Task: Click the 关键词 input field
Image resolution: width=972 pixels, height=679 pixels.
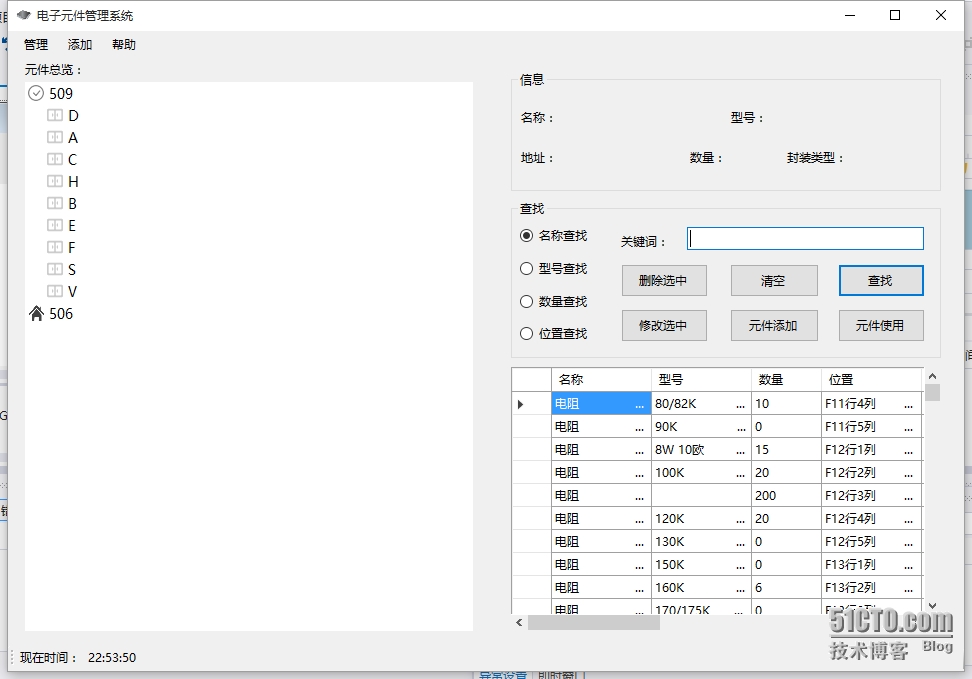Action: click(x=805, y=239)
